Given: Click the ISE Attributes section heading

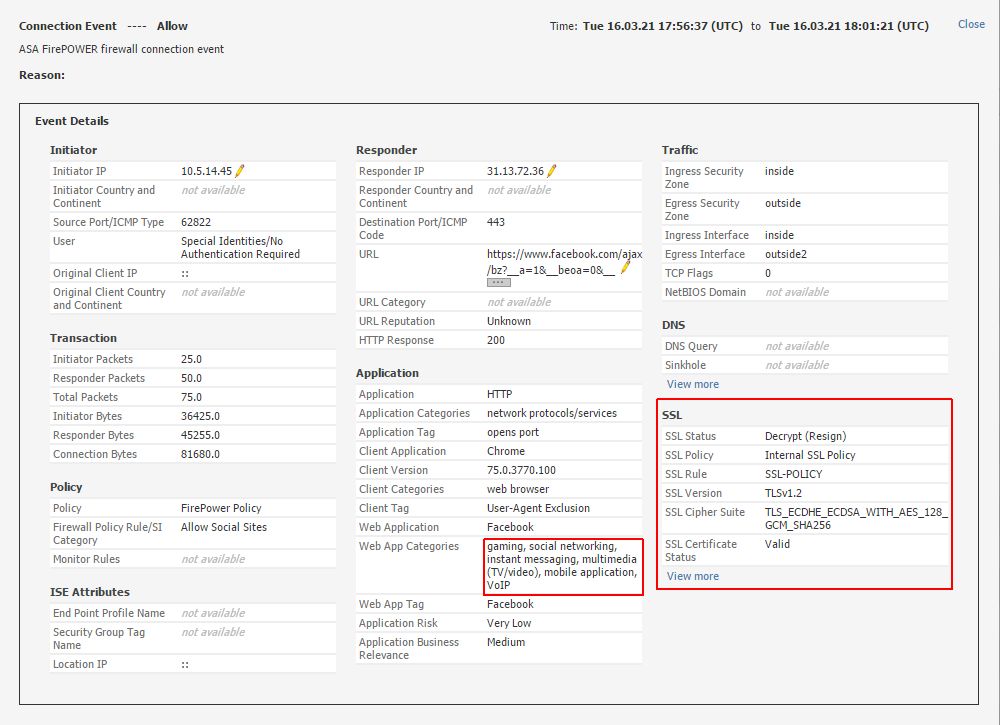Looking at the screenshot, I should point(90,592).
